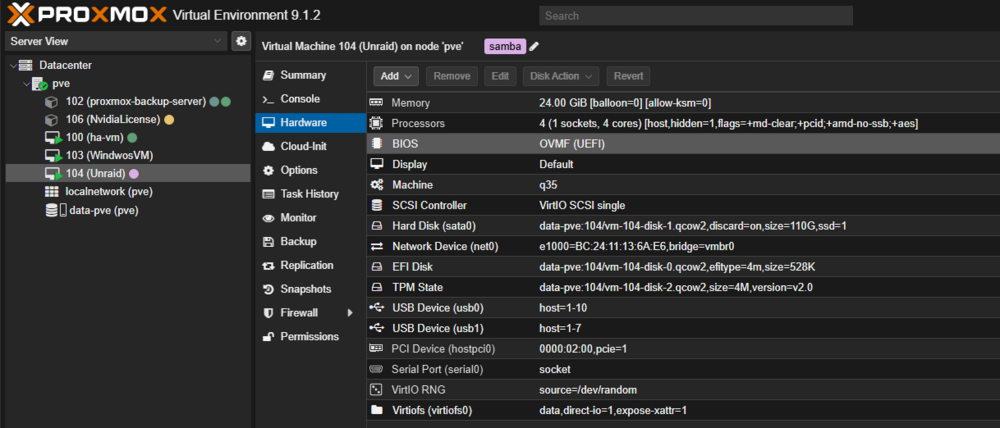Open the Add hardware dropdown
The image size is (1000, 428).
395,76
